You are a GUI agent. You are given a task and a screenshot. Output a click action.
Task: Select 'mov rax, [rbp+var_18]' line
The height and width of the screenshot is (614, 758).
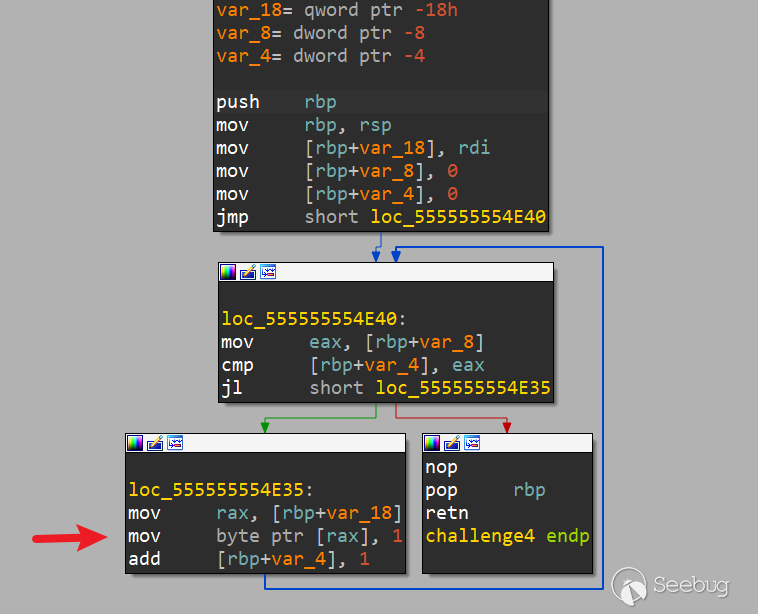click(265, 513)
